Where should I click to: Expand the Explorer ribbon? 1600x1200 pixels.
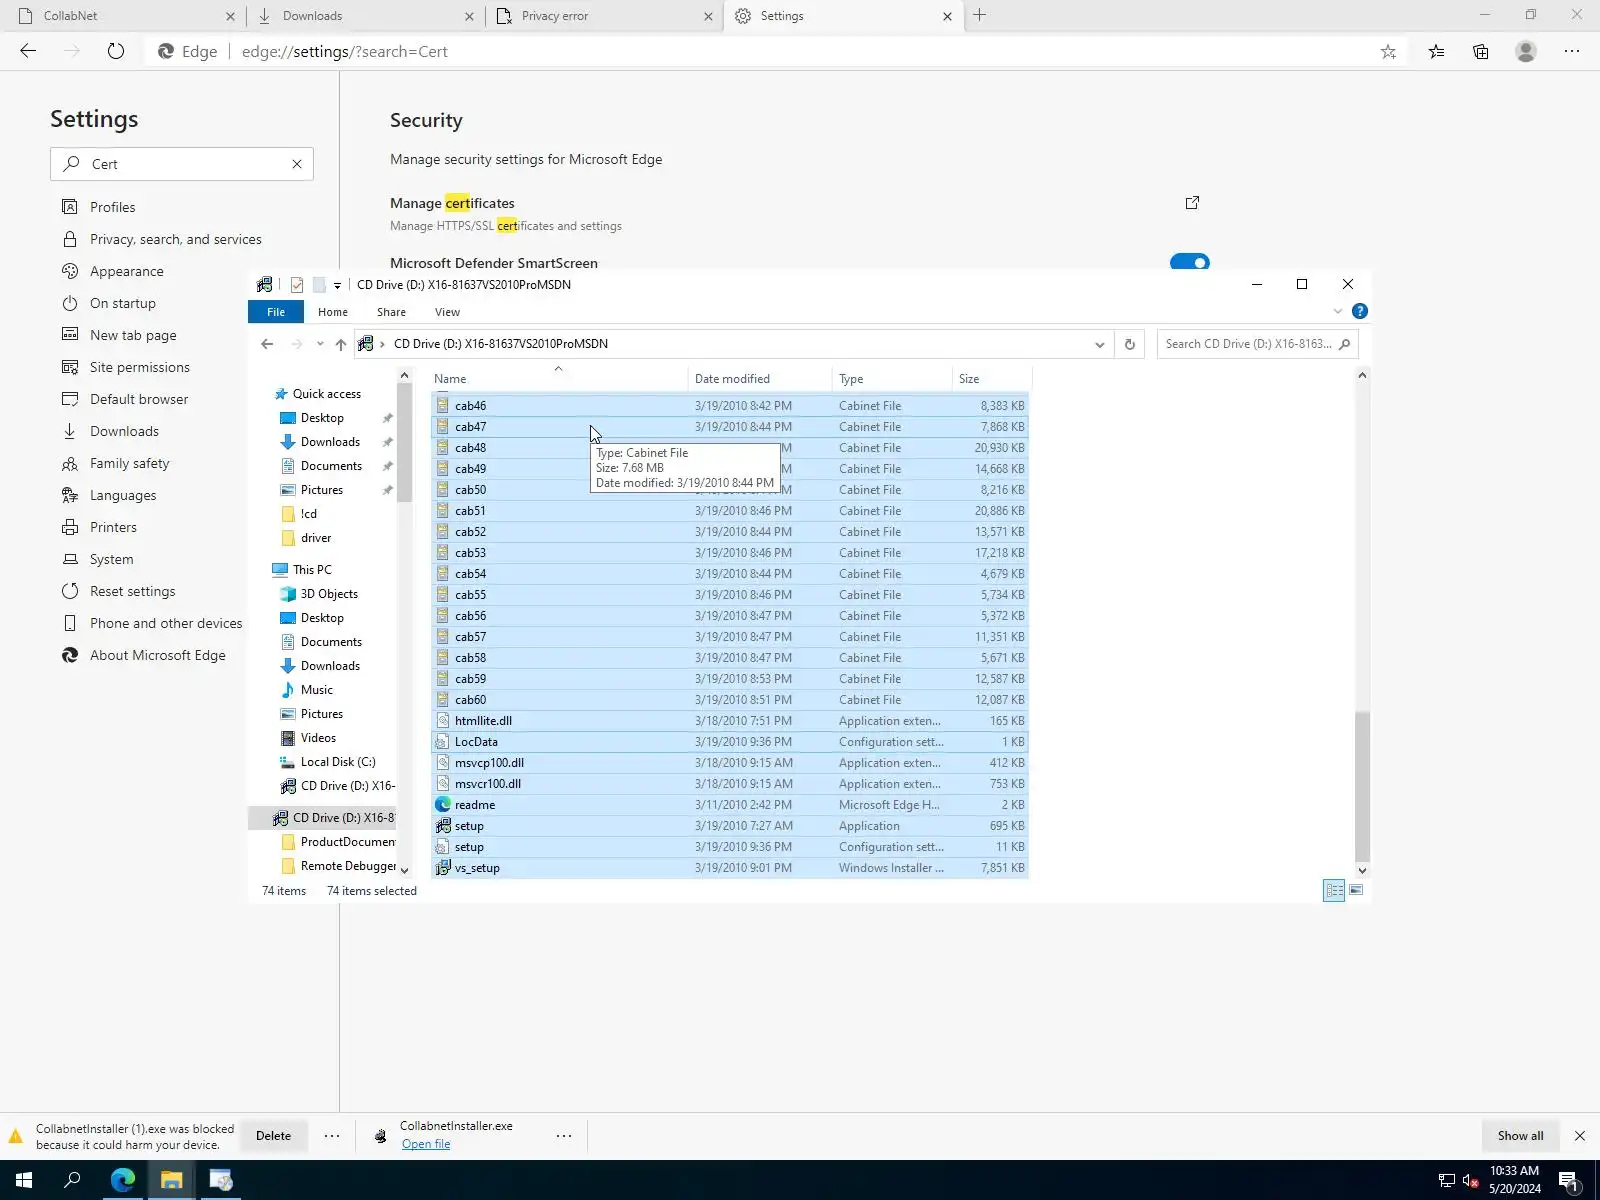[1337, 312]
